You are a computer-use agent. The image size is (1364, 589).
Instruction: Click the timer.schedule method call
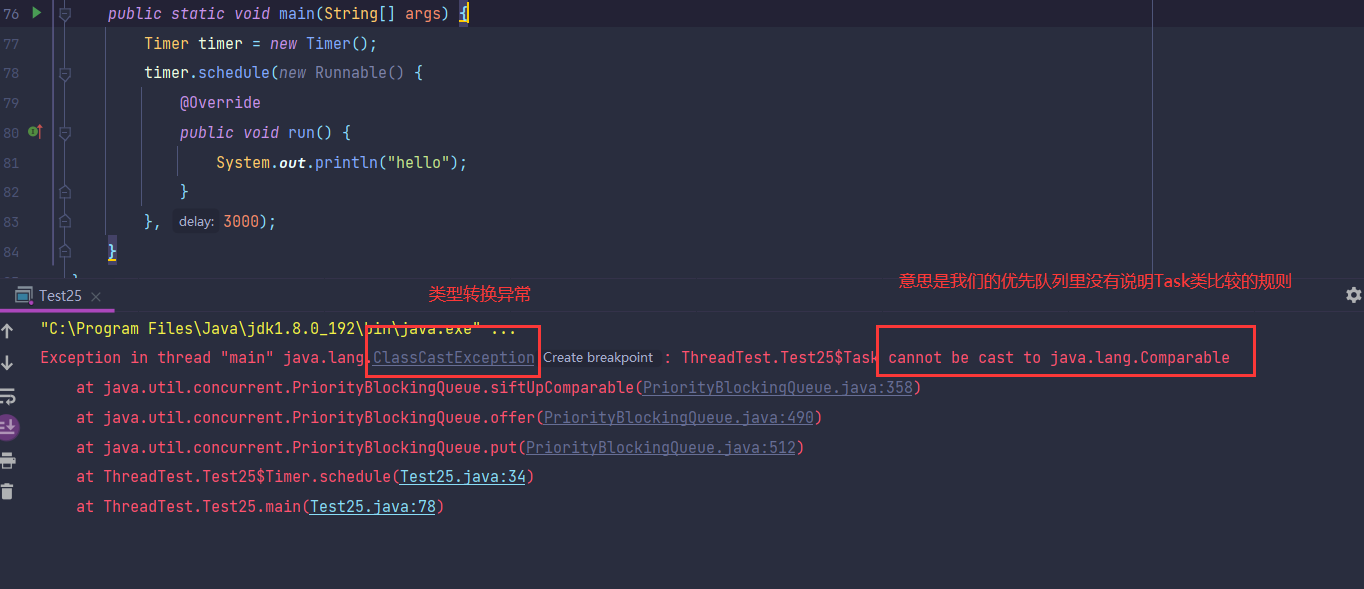tap(207, 73)
